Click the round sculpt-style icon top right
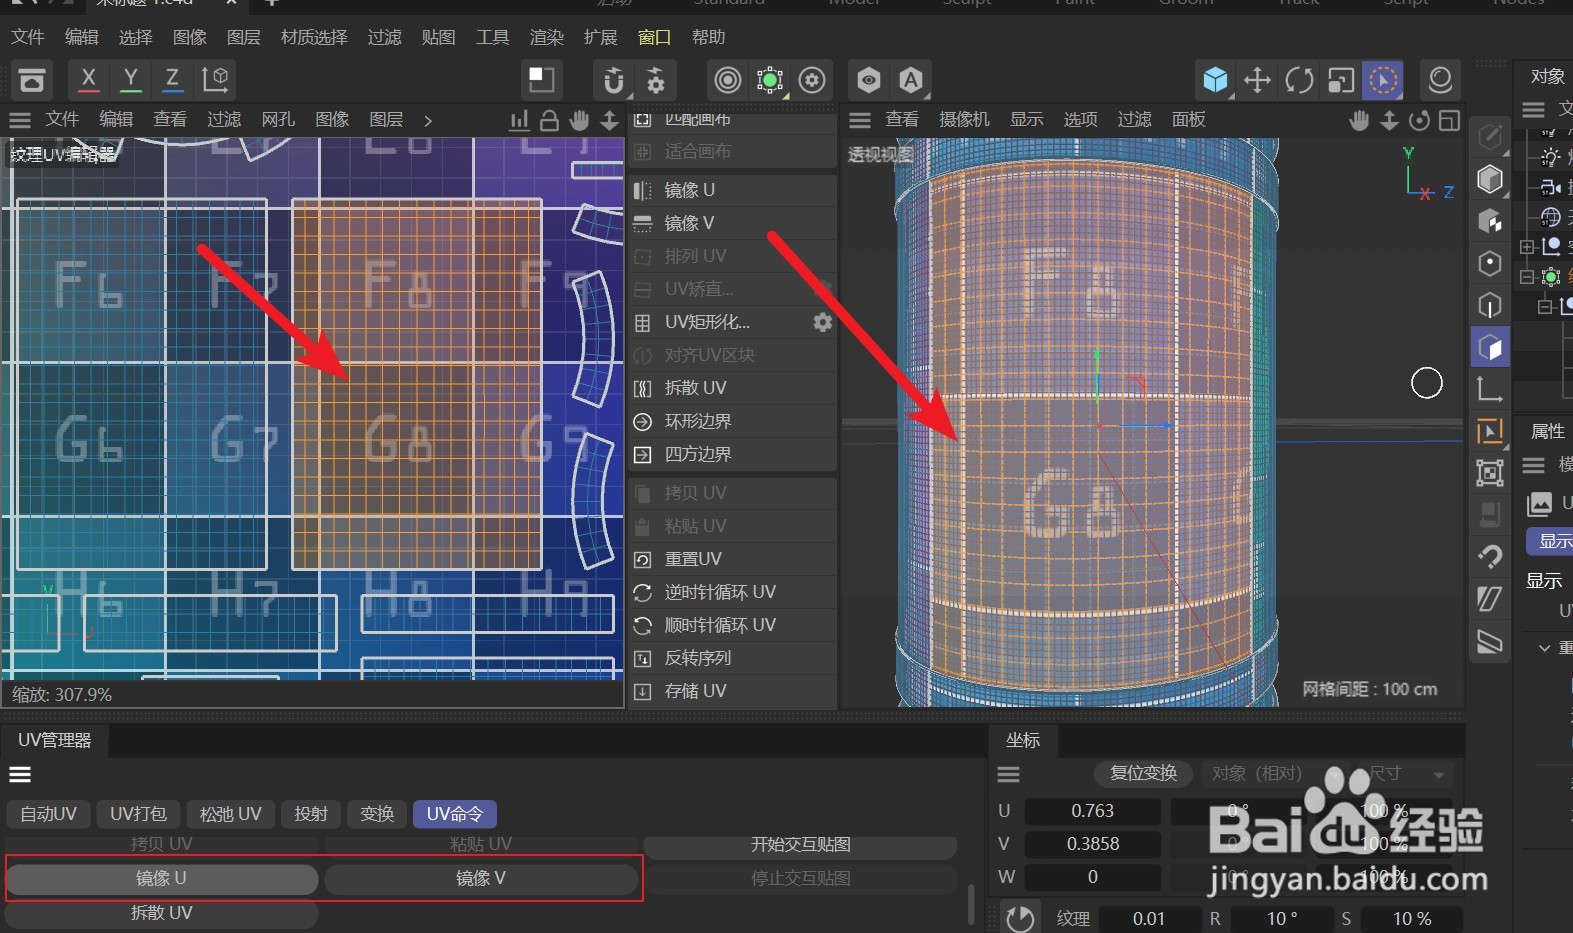Image resolution: width=1573 pixels, height=933 pixels. click(1440, 80)
